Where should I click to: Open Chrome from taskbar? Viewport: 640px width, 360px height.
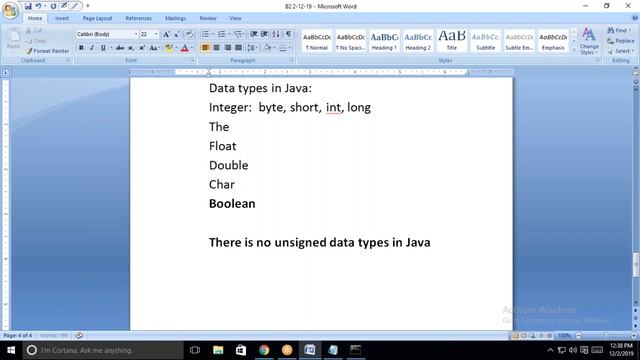[x=264, y=350]
